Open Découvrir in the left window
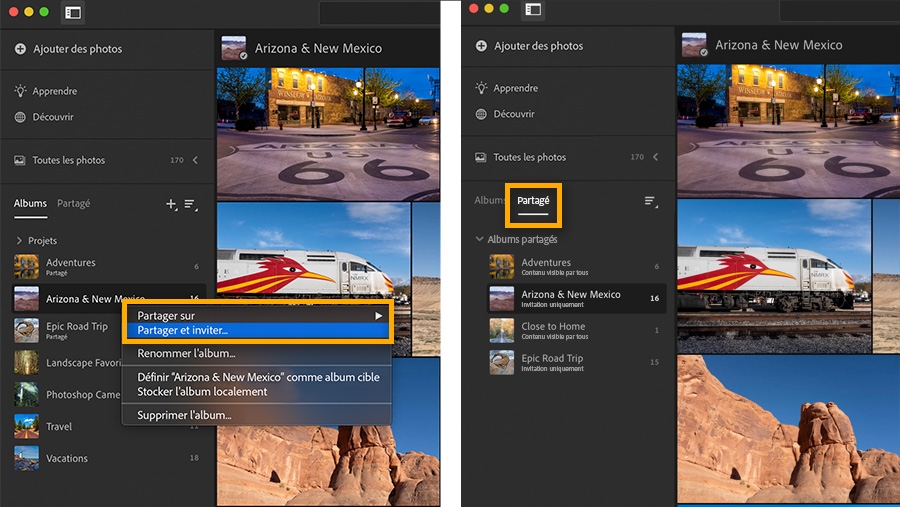Image resolution: width=900 pixels, height=507 pixels. pos(44,117)
